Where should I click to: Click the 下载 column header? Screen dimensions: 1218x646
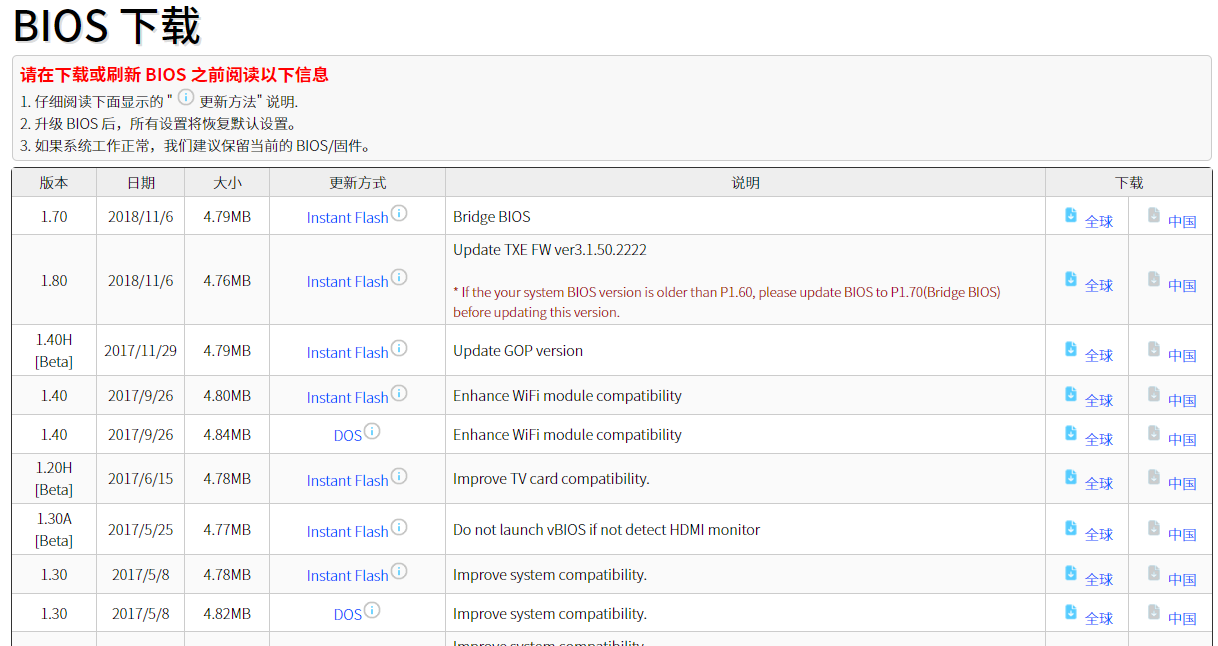pos(1128,183)
